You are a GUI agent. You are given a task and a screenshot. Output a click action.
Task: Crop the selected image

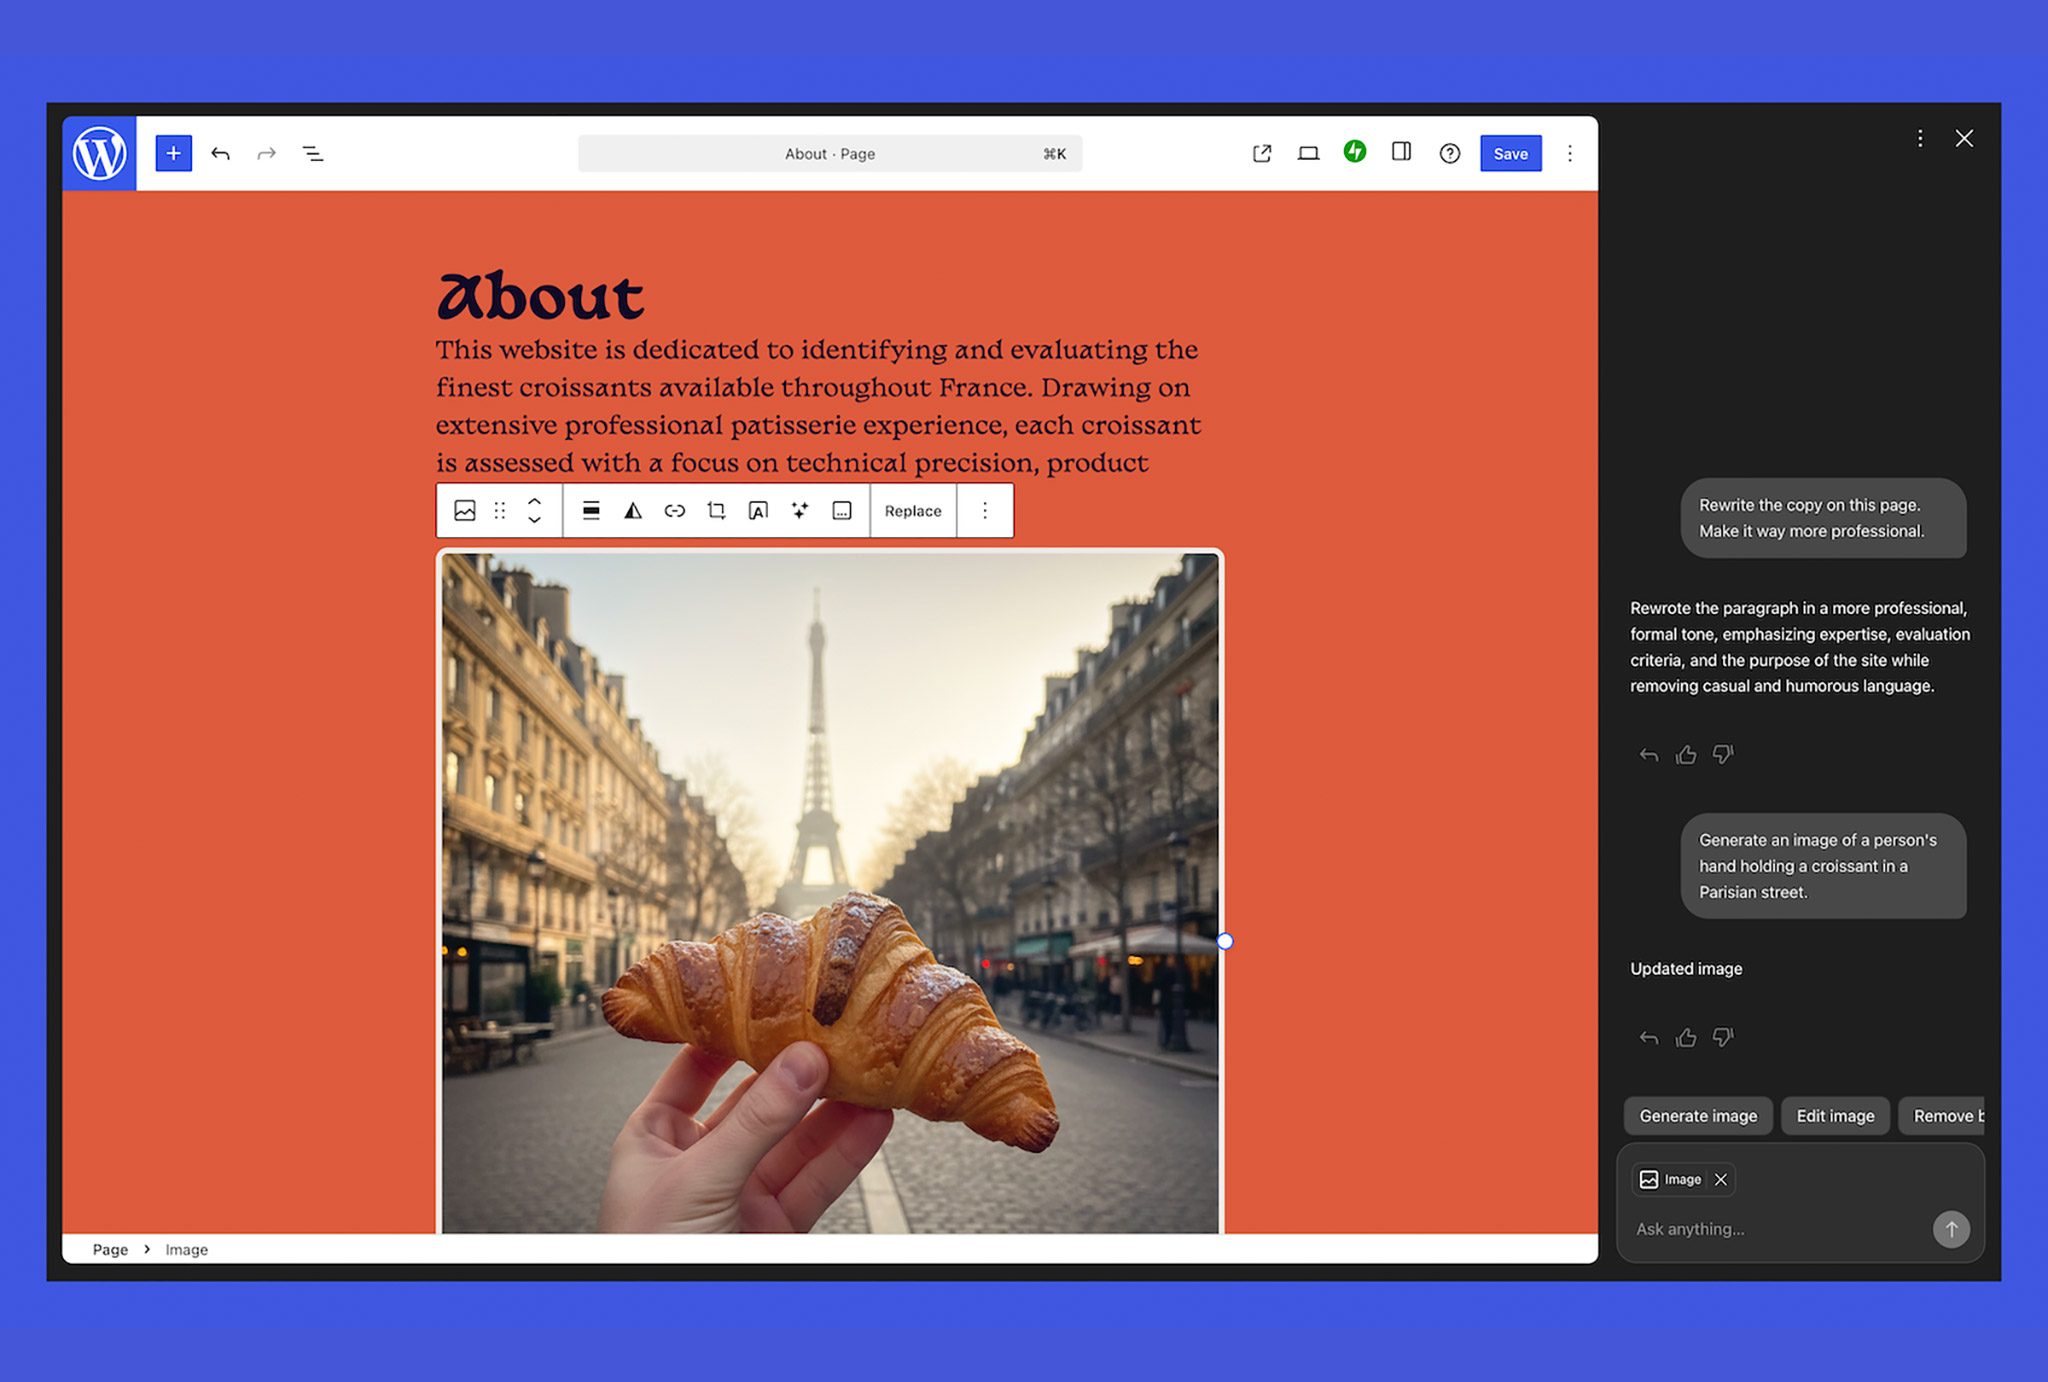[716, 510]
